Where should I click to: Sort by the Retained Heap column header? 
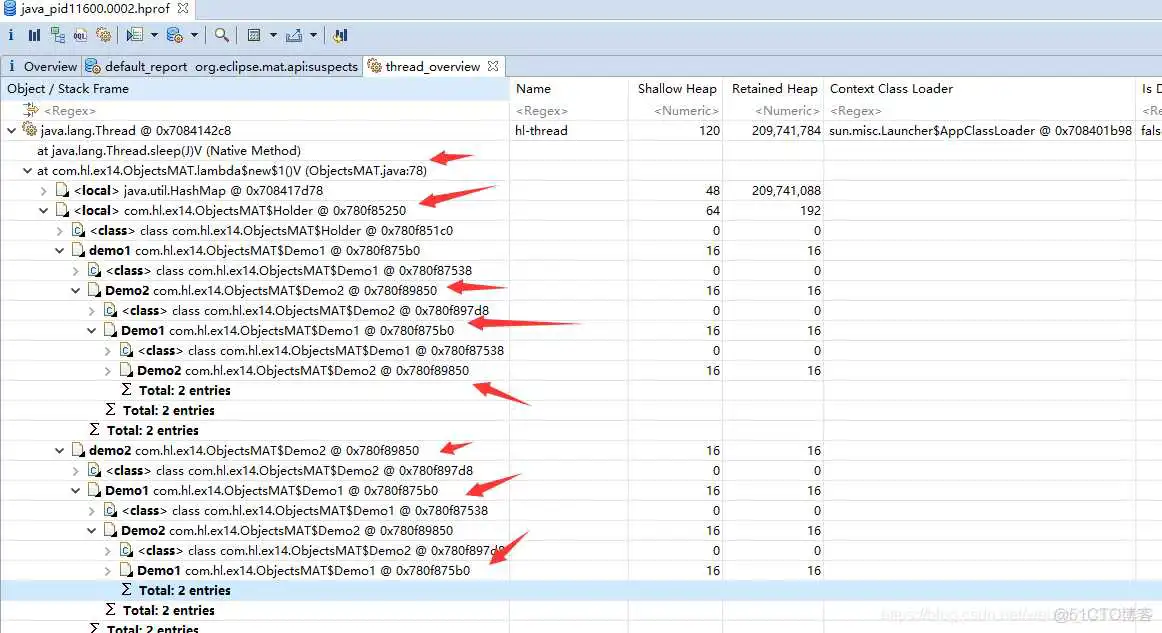774,89
